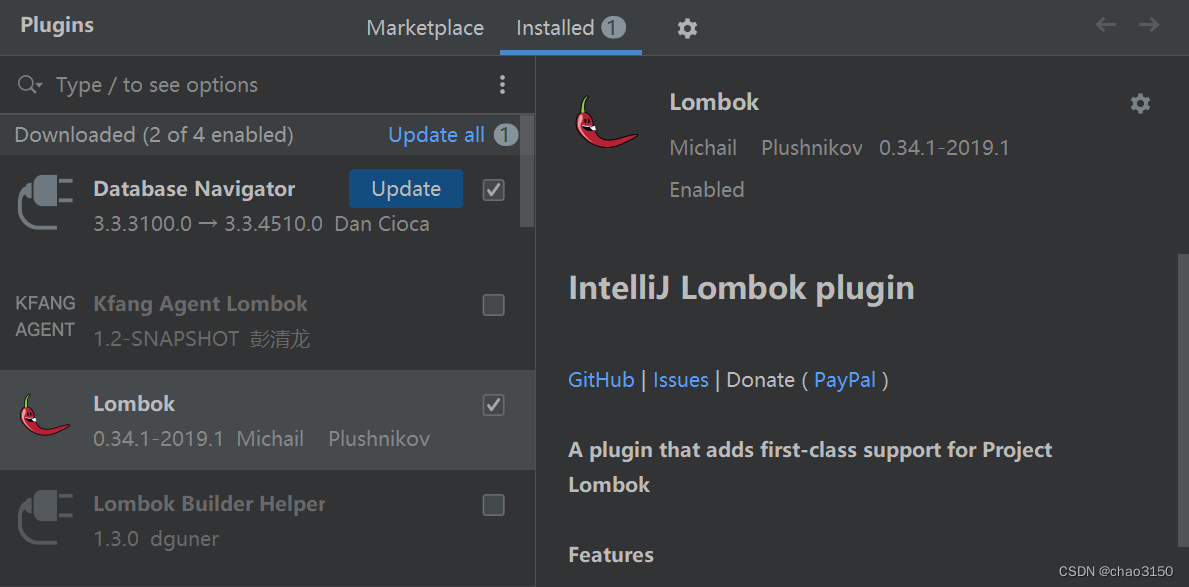1189x587 pixels.
Task: Uncheck the Lombok plugin checkbox
Action: (x=493, y=405)
